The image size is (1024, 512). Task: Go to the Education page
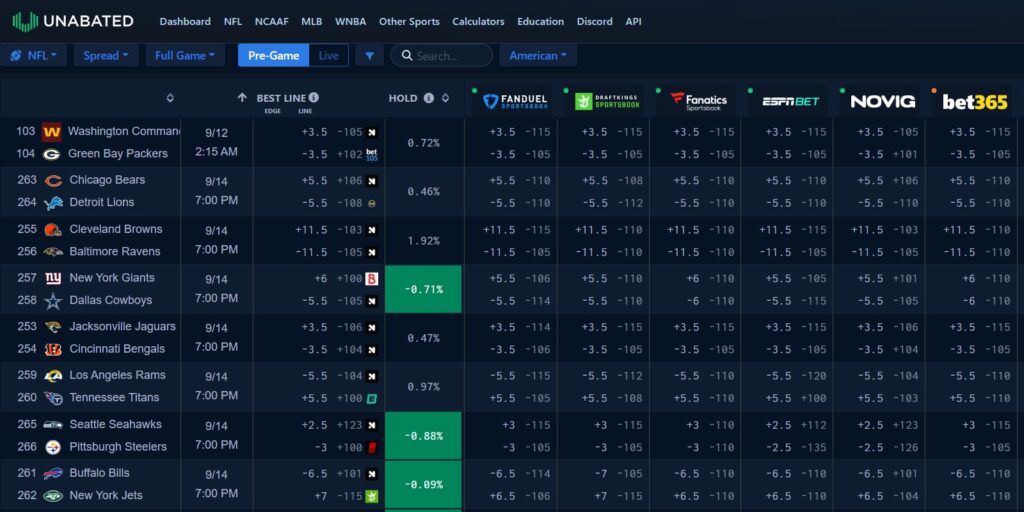tap(541, 22)
